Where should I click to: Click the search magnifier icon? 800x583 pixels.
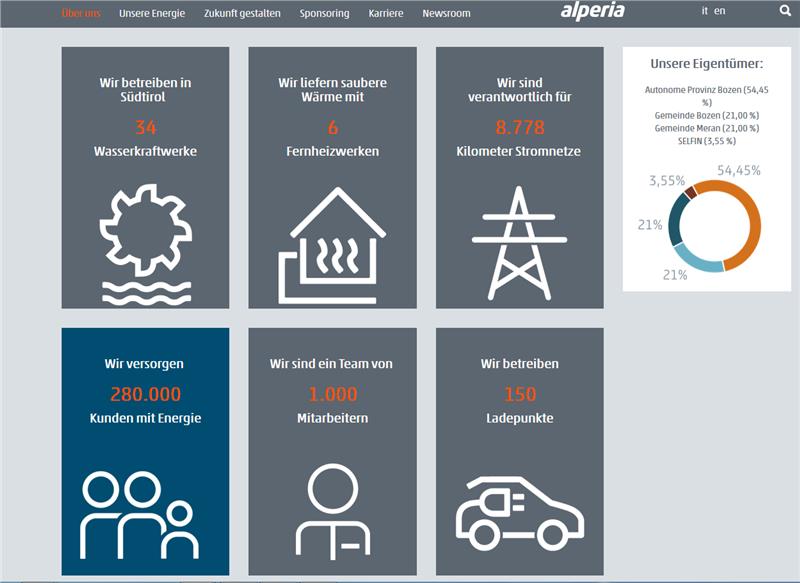click(785, 12)
